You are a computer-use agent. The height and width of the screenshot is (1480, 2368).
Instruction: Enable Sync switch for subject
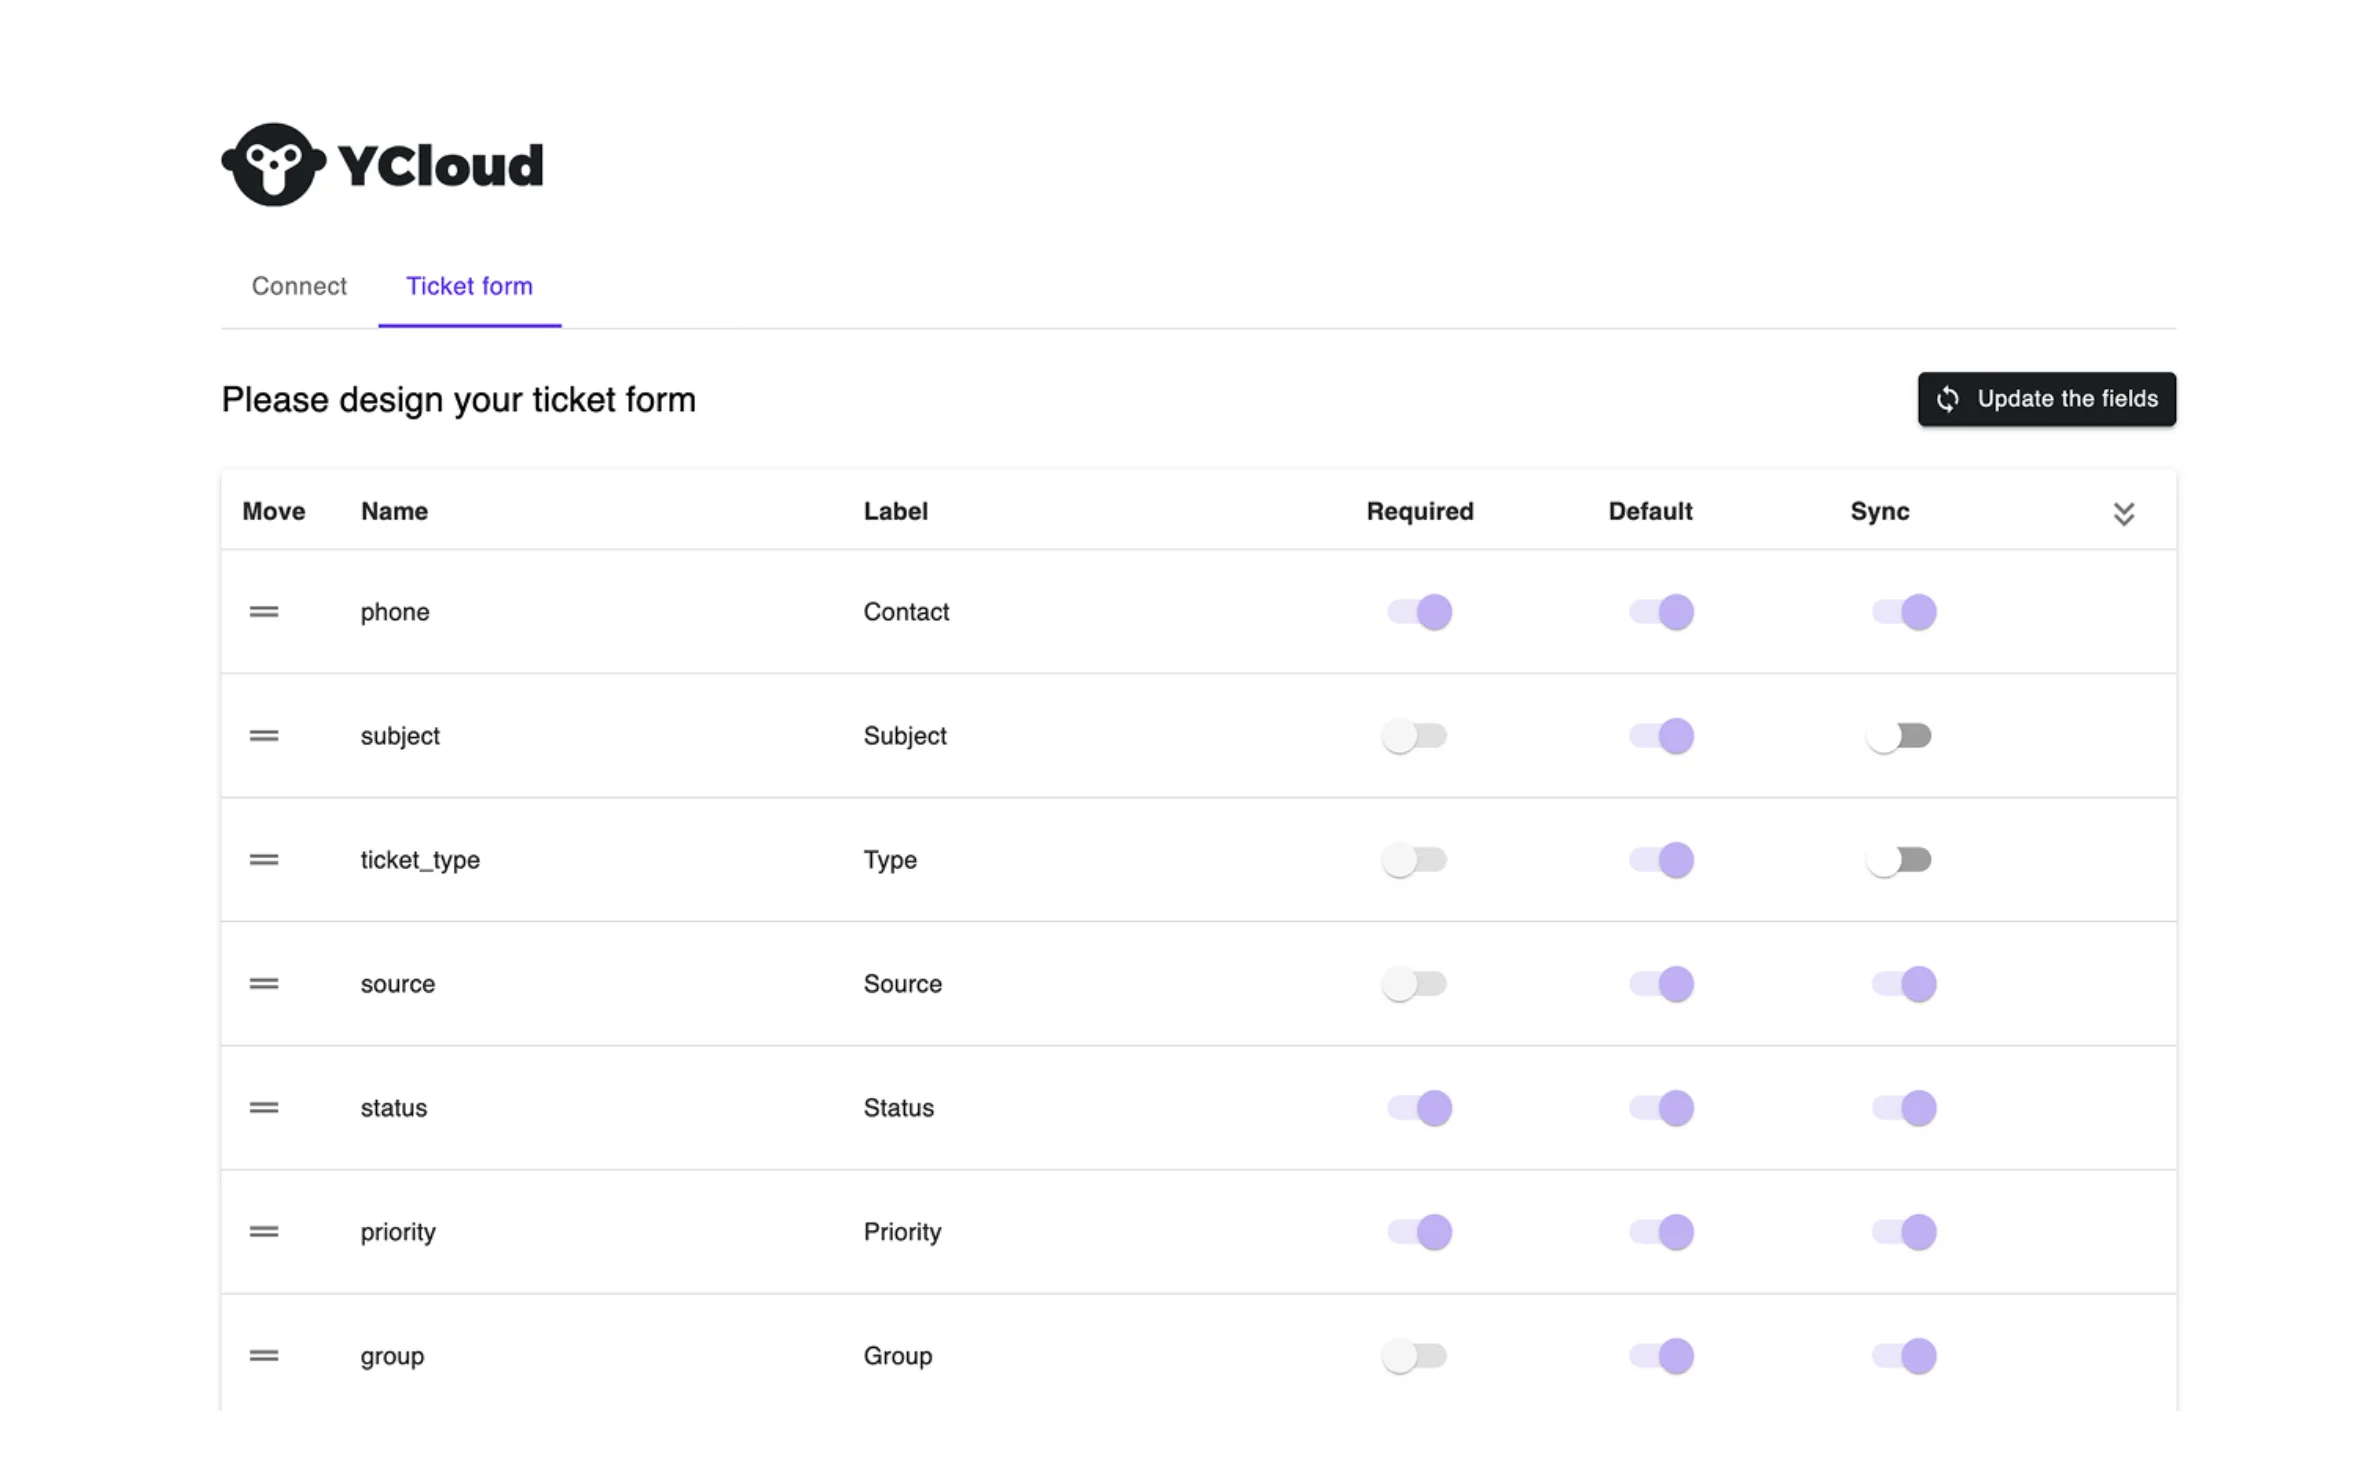coord(1899,736)
